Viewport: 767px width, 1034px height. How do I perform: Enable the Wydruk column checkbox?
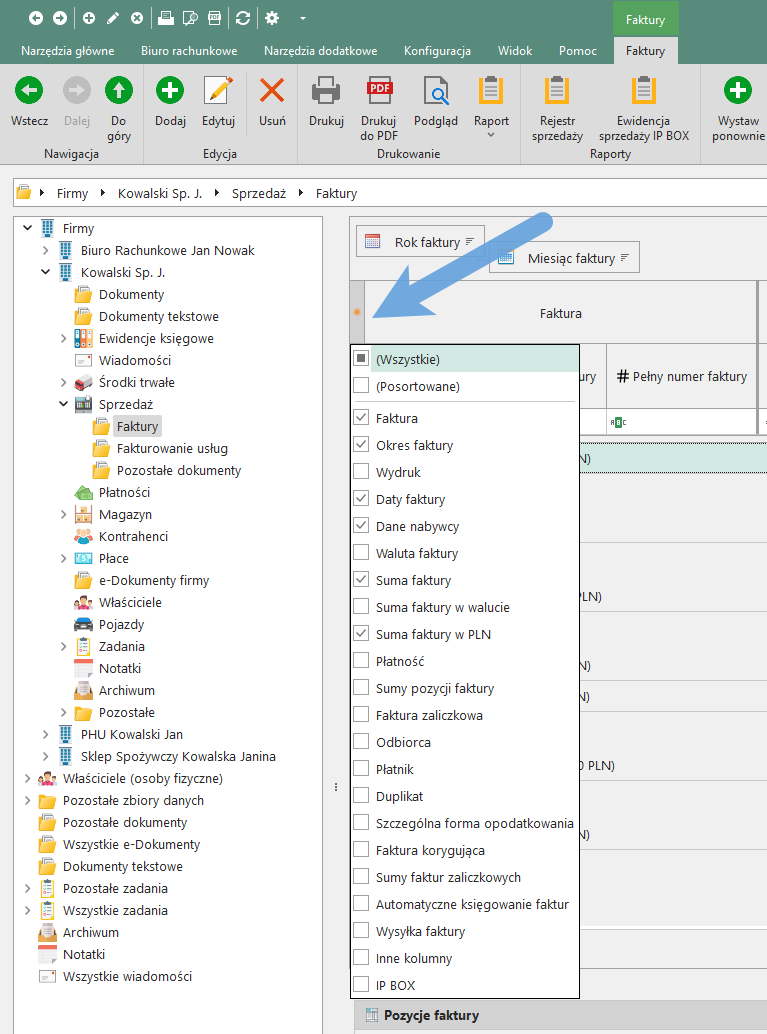pos(361,472)
